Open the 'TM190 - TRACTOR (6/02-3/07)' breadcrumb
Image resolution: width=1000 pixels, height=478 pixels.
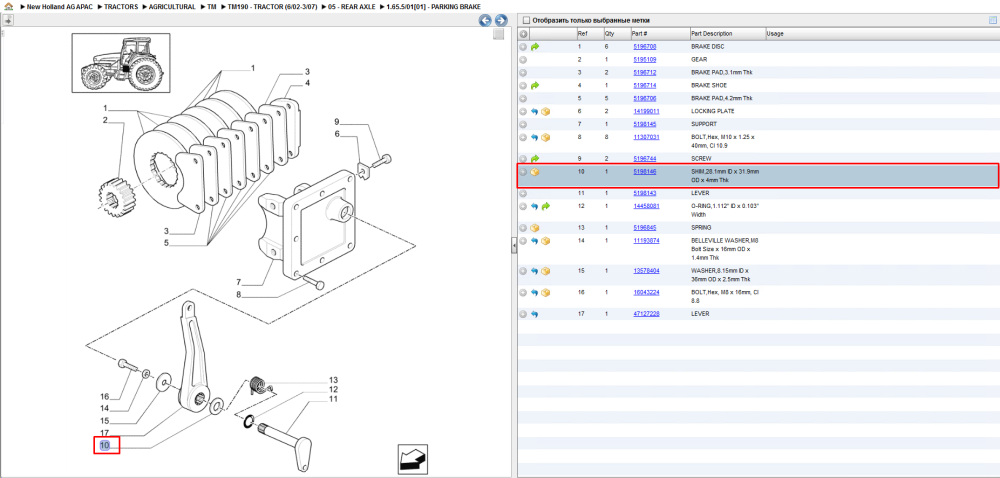[x=272, y=6]
